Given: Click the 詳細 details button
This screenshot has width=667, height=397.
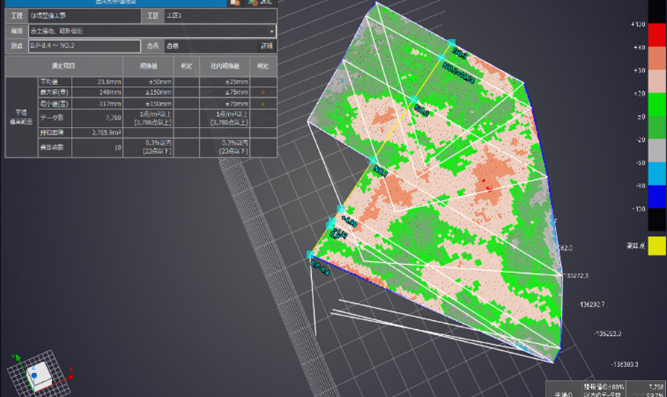Looking at the screenshot, I should pos(267,46).
